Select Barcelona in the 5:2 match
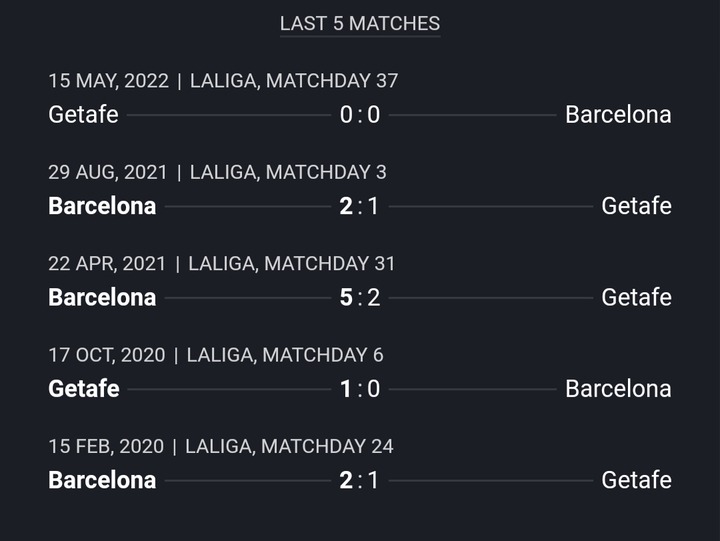Viewport: 720px width, 541px height. tap(102, 297)
